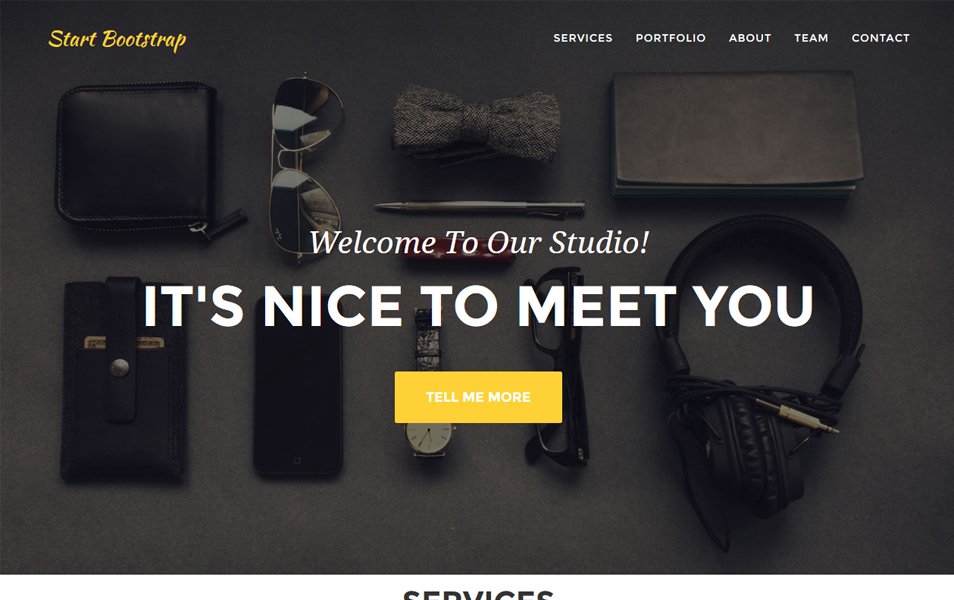This screenshot has width=954, height=600.
Task: Click the Start Bootstrap logo
Action: [x=117, y=40]
